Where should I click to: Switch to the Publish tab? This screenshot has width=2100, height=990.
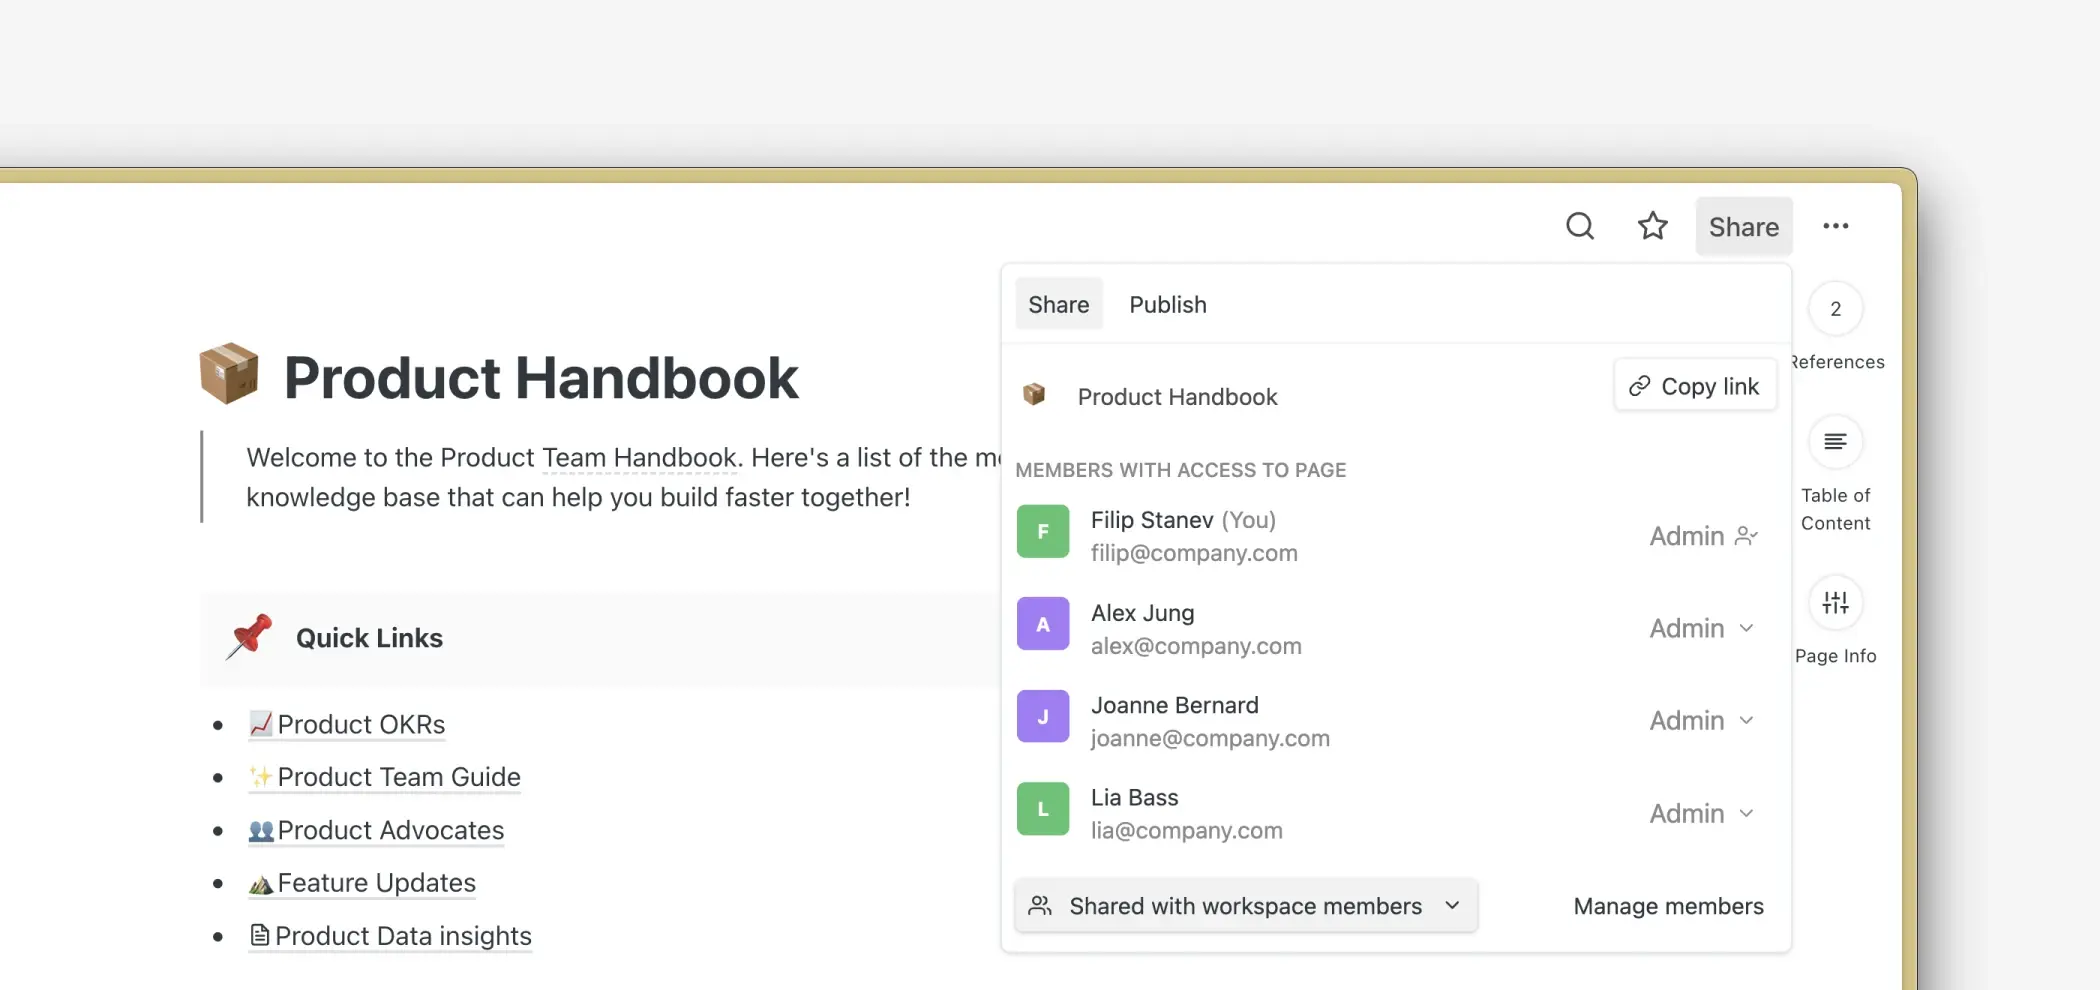[x=1167, y=304]
